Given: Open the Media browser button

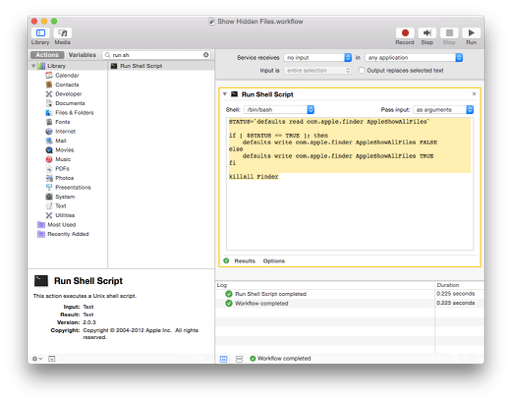Looking at the screenshot, I should point(63,33).
